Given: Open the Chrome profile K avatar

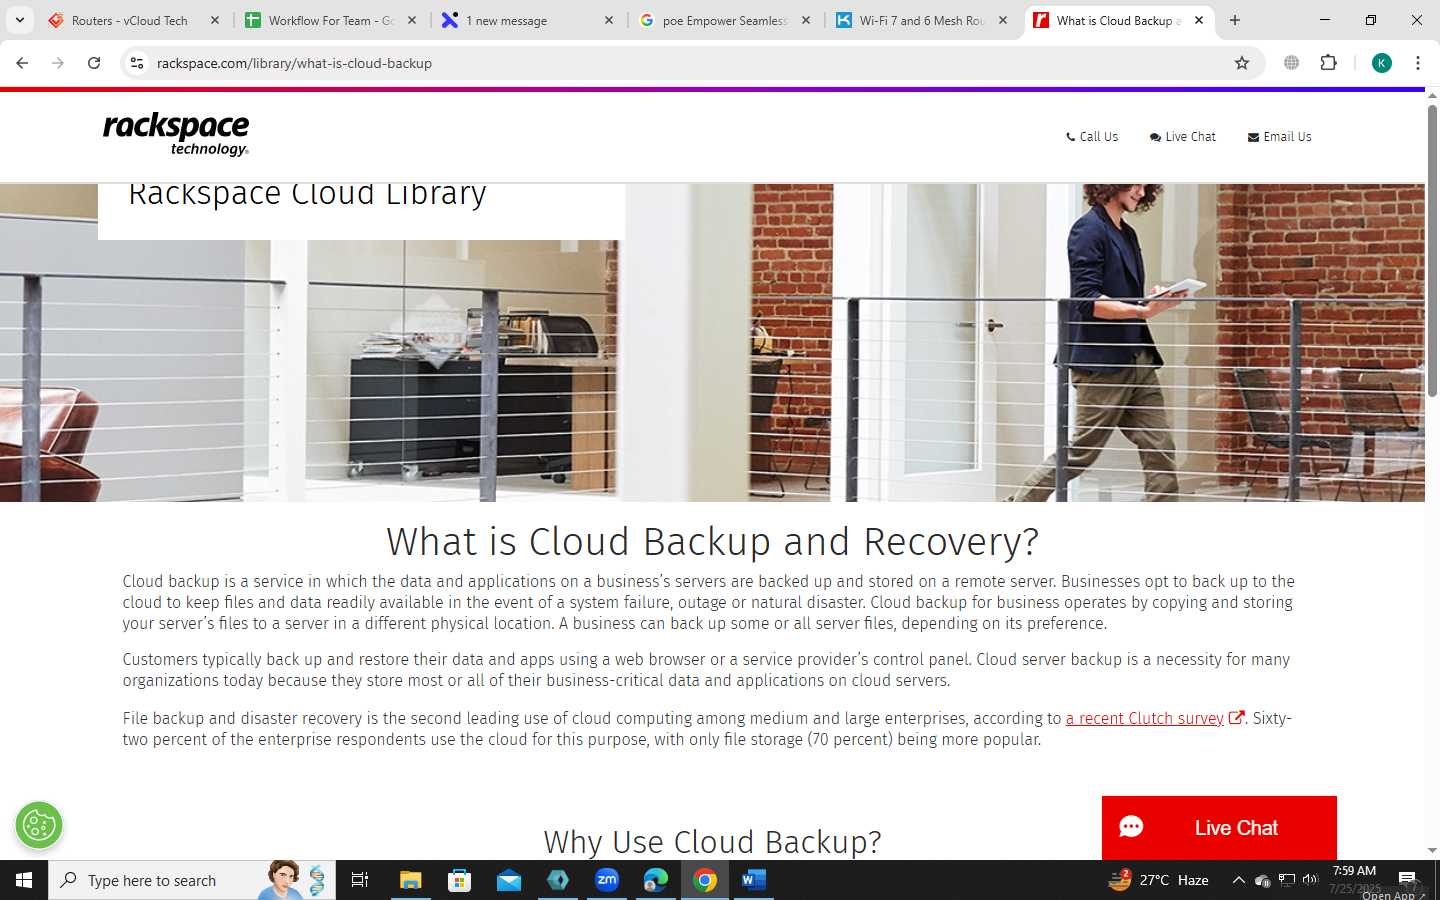Looking at the screenshot, I should click(1382, 63).
